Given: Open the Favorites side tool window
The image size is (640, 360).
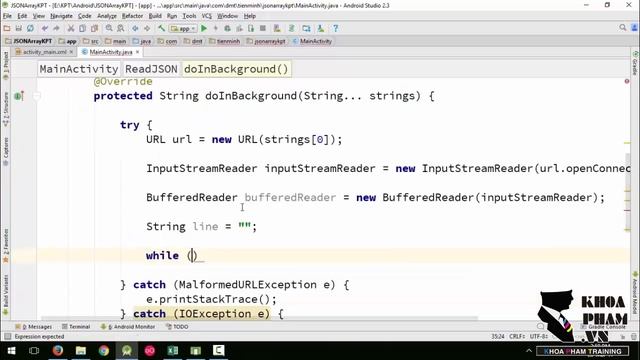Looking at the screenshot, I should click(6, 245).
